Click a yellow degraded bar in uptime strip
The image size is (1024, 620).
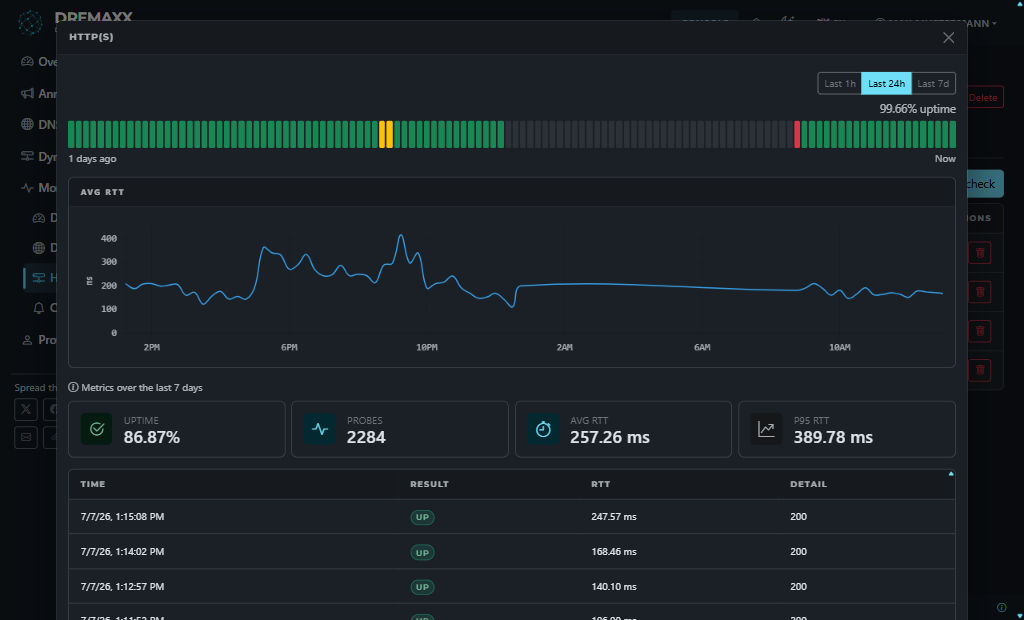click(x=382, y=135)
